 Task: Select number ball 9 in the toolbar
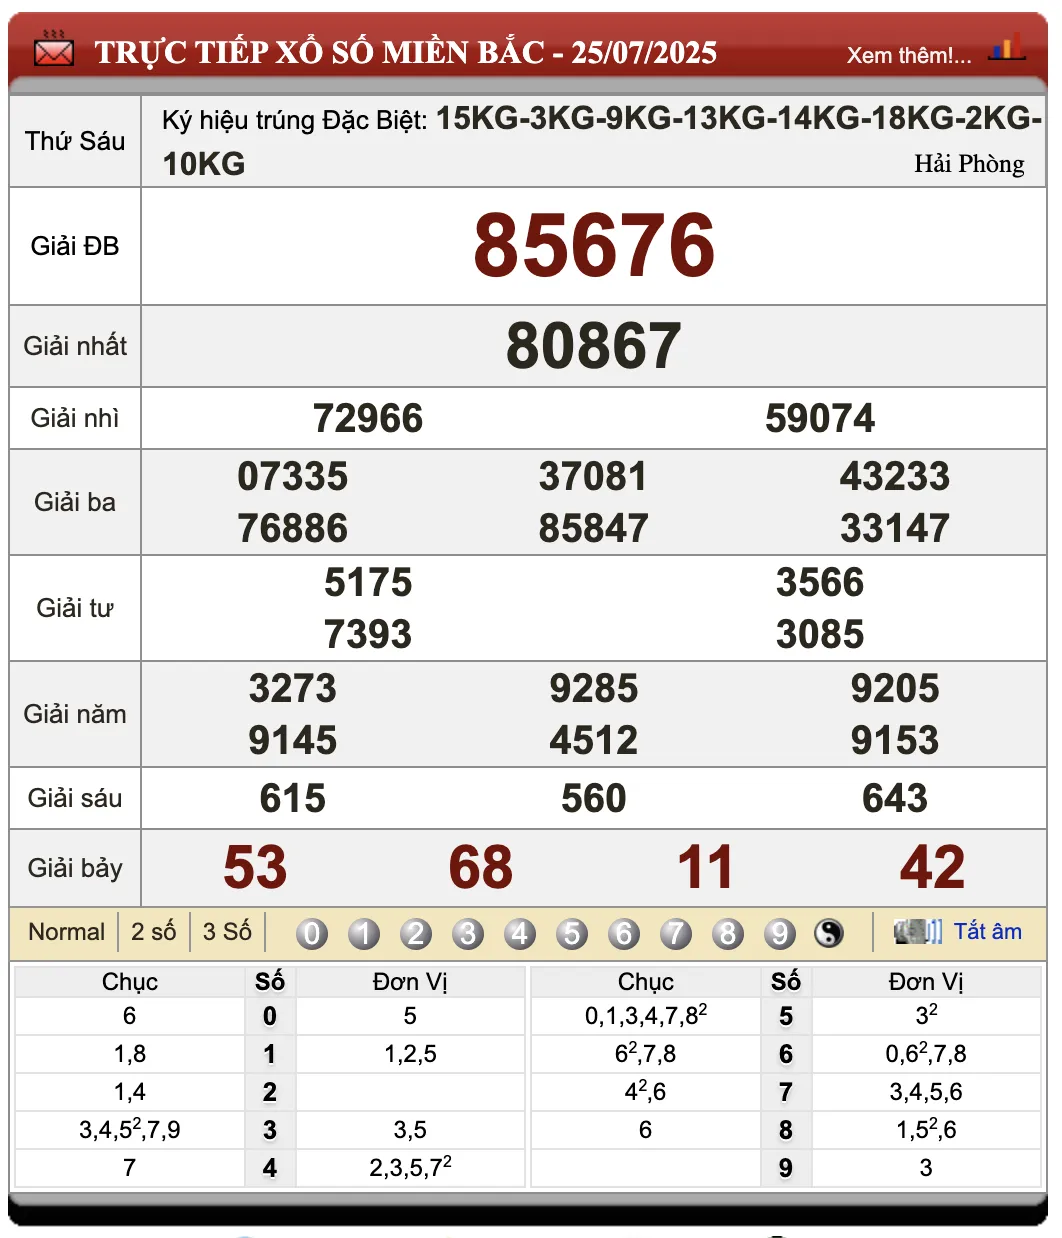[x=780, y=933]
